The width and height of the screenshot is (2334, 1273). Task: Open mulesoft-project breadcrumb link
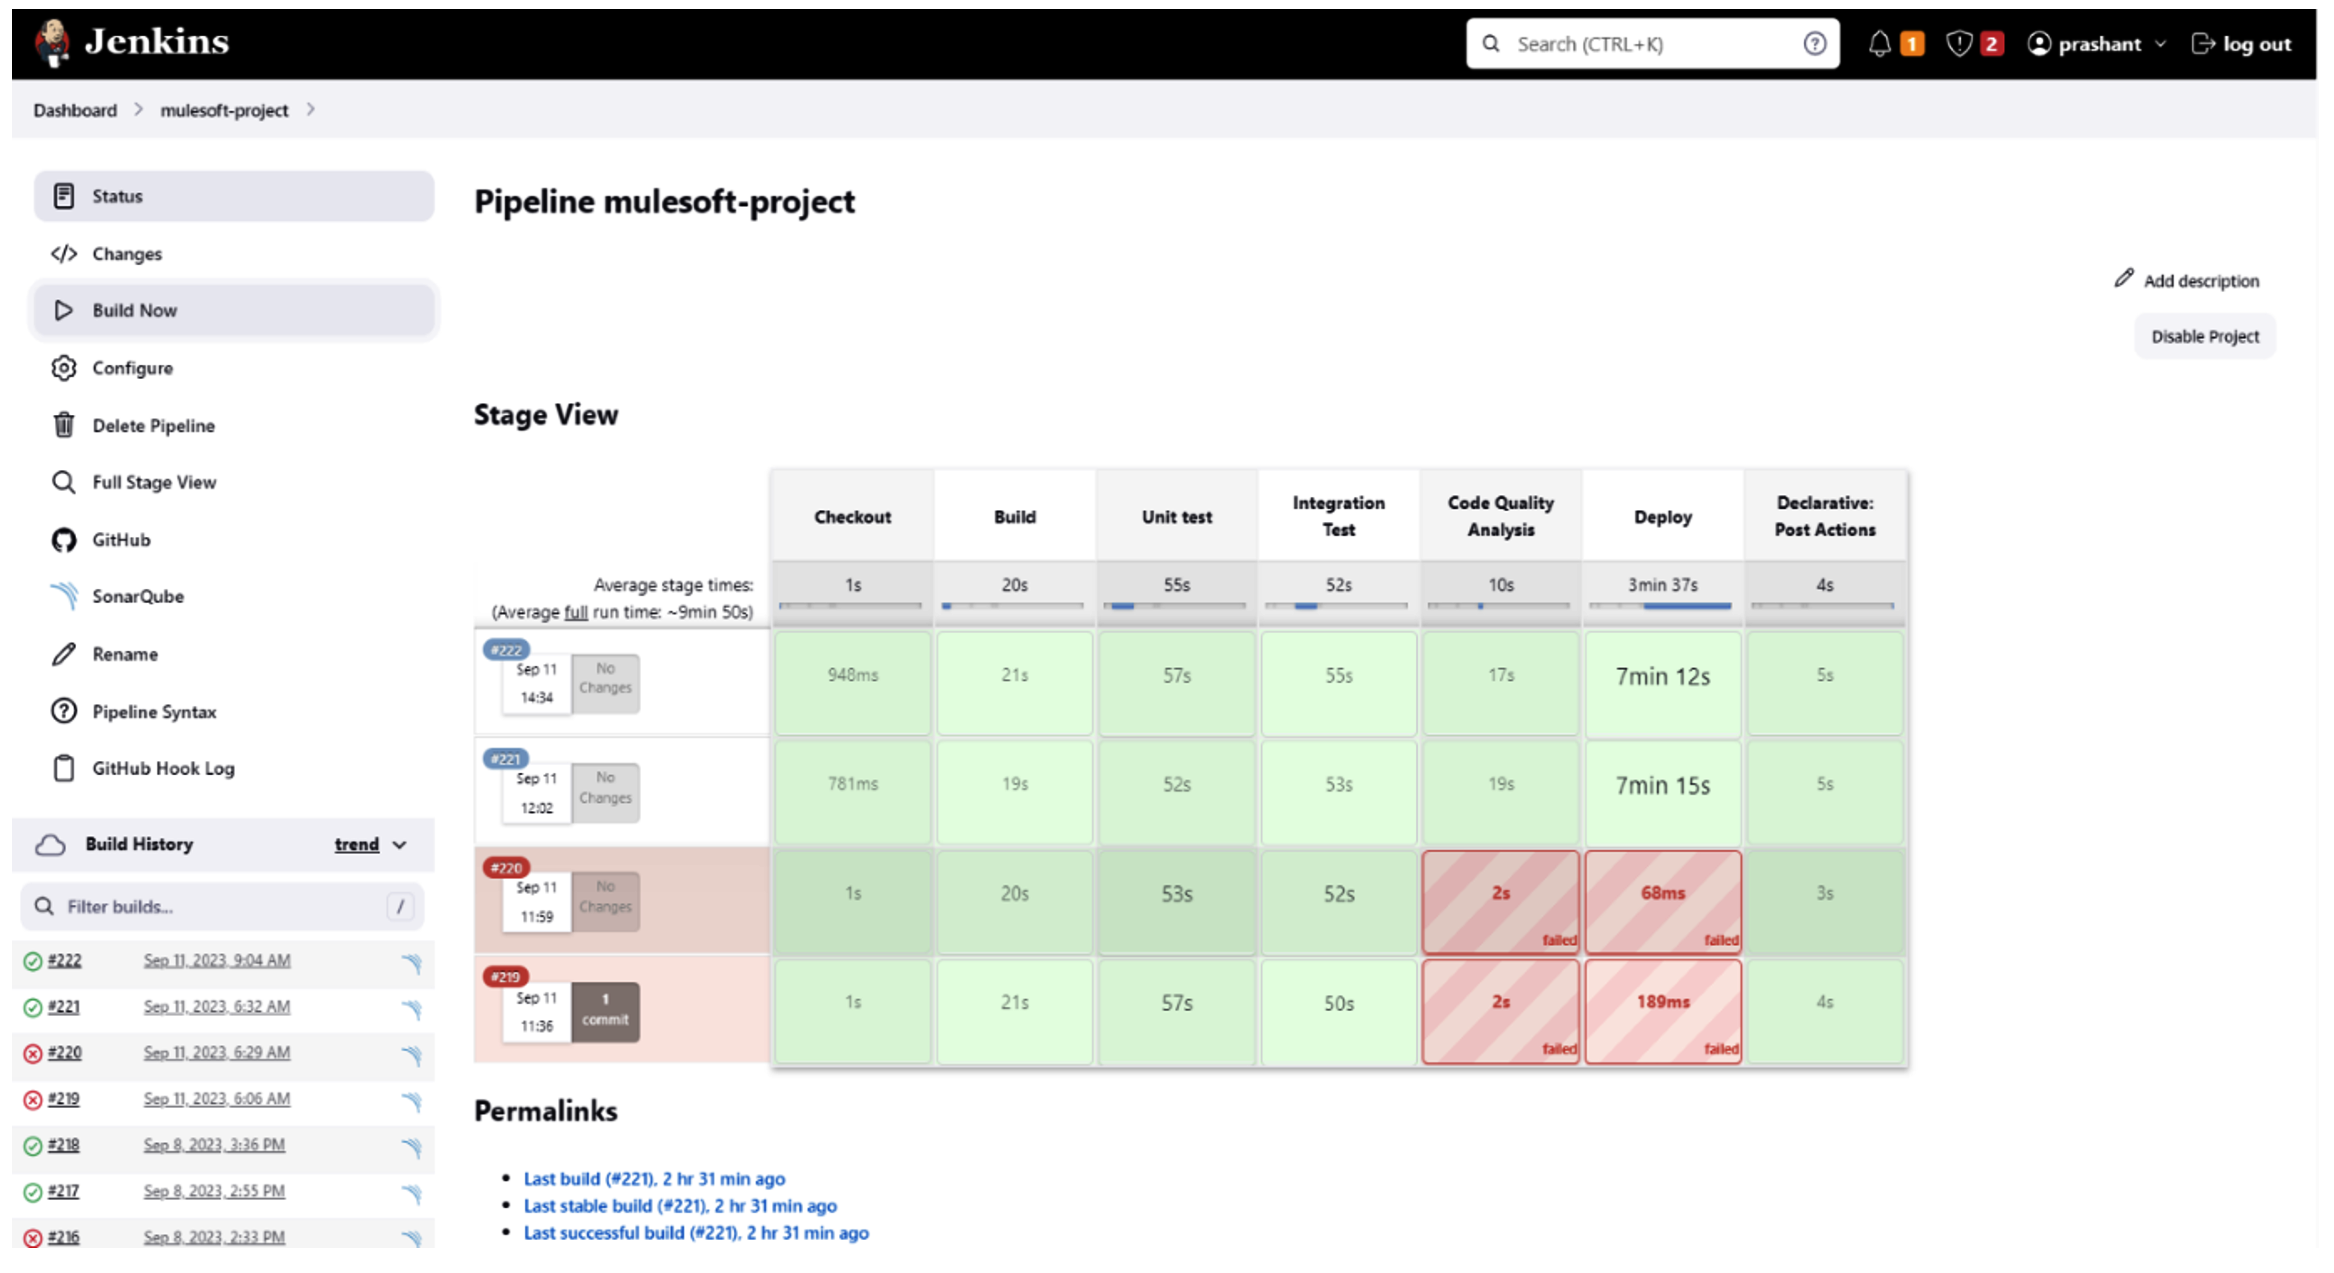(224, 110)
